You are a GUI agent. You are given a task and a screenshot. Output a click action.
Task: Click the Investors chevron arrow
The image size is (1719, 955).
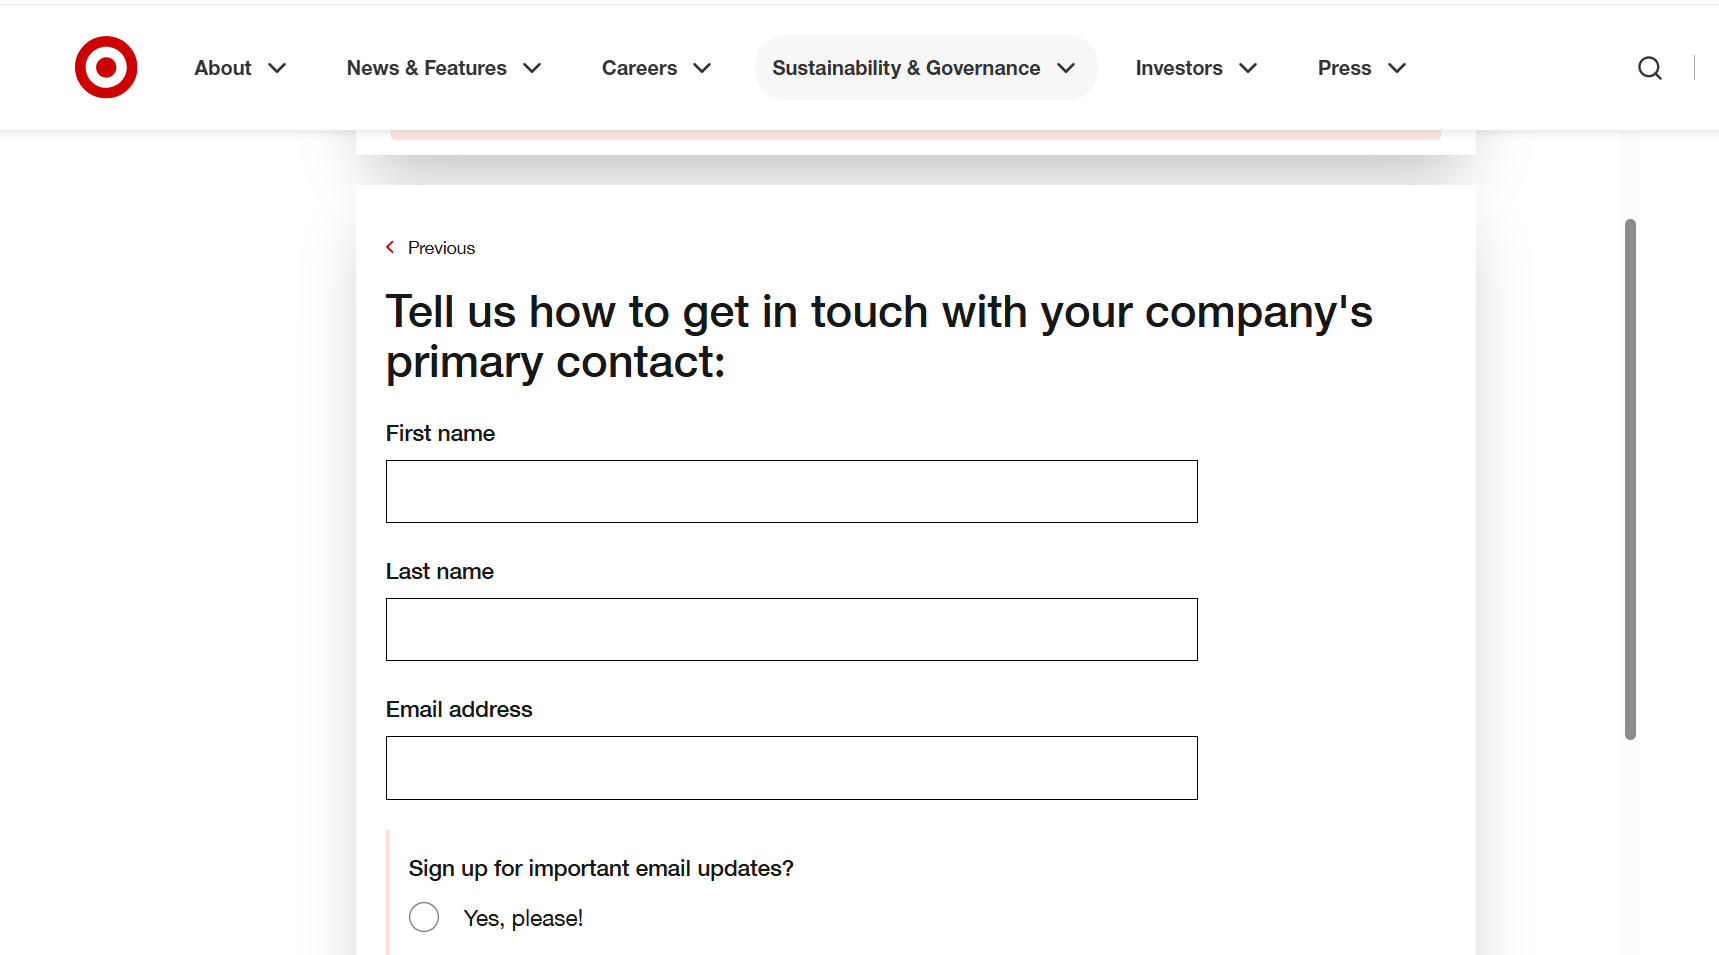pyautogui.click(x=1249, y=68)
